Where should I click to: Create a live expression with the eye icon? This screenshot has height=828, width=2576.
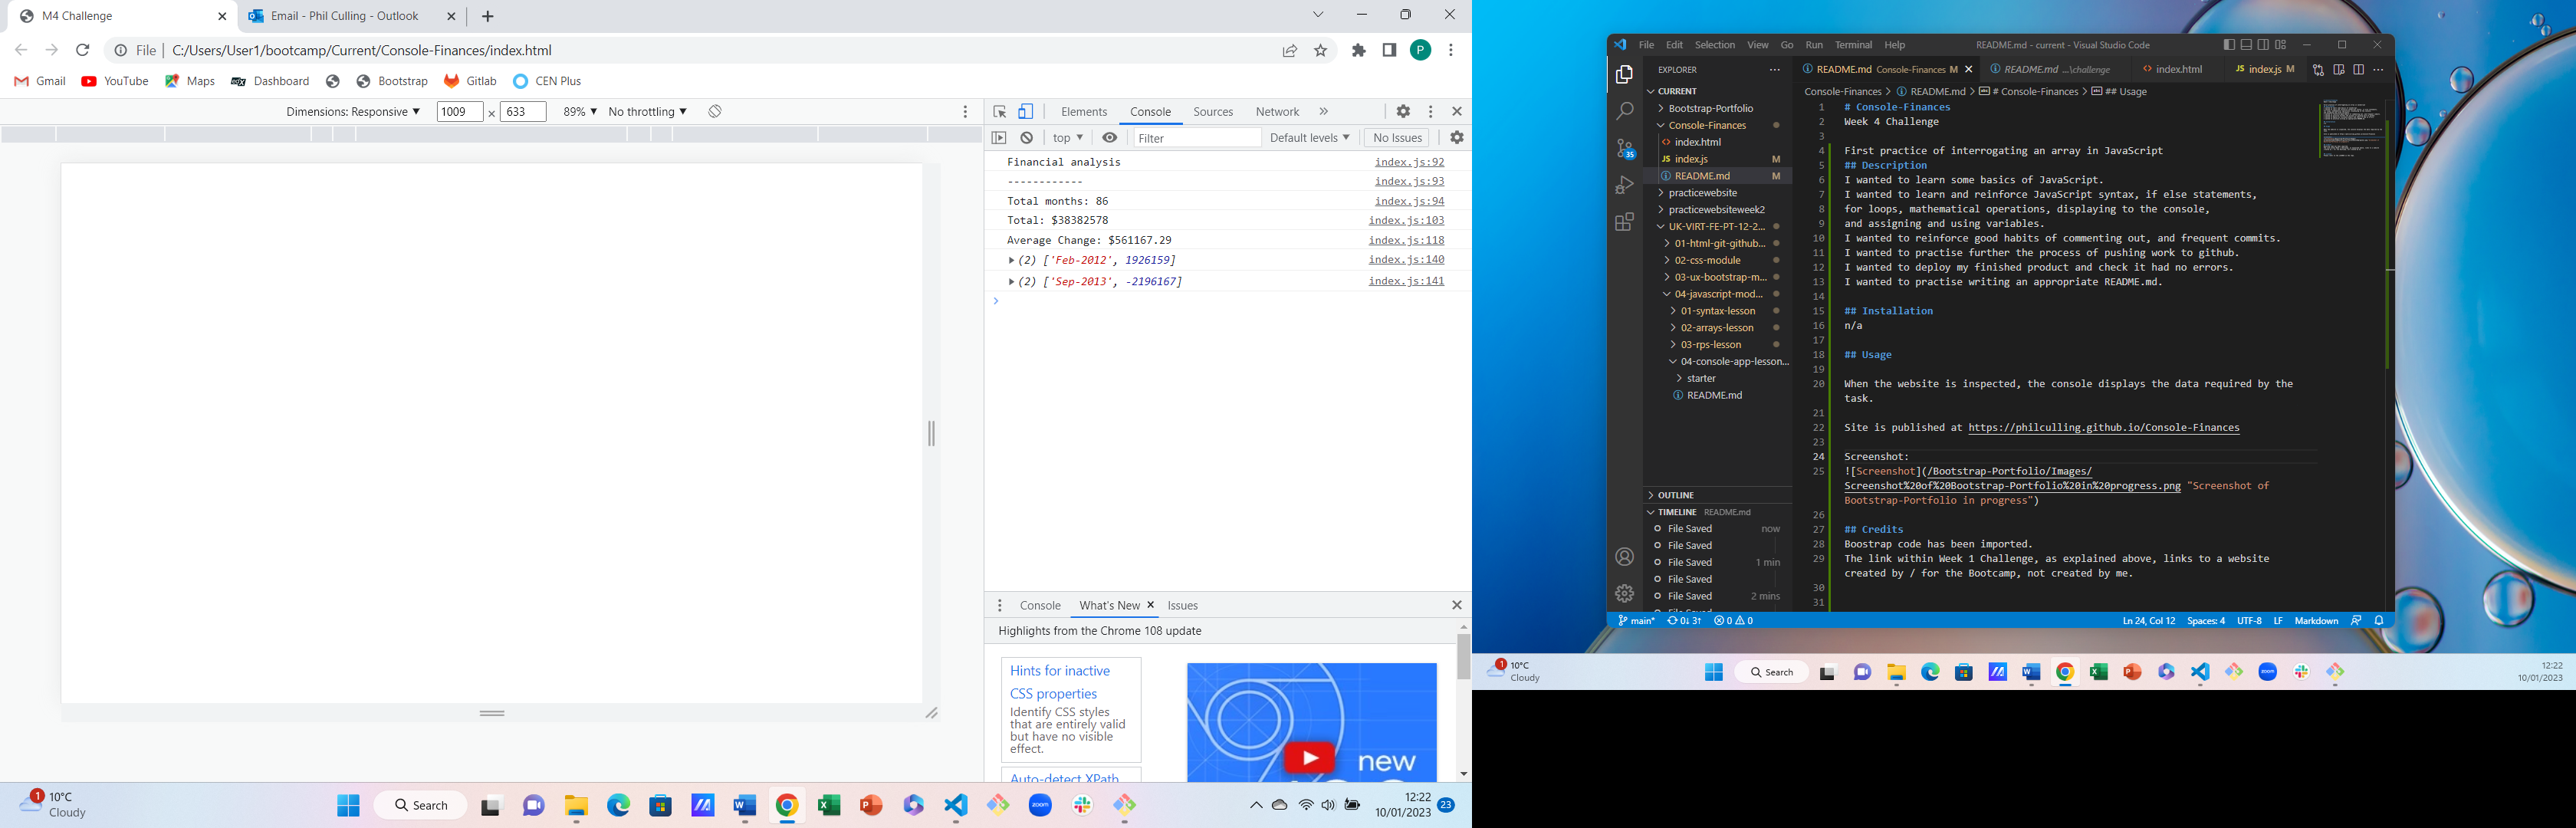coord(1110,138)
